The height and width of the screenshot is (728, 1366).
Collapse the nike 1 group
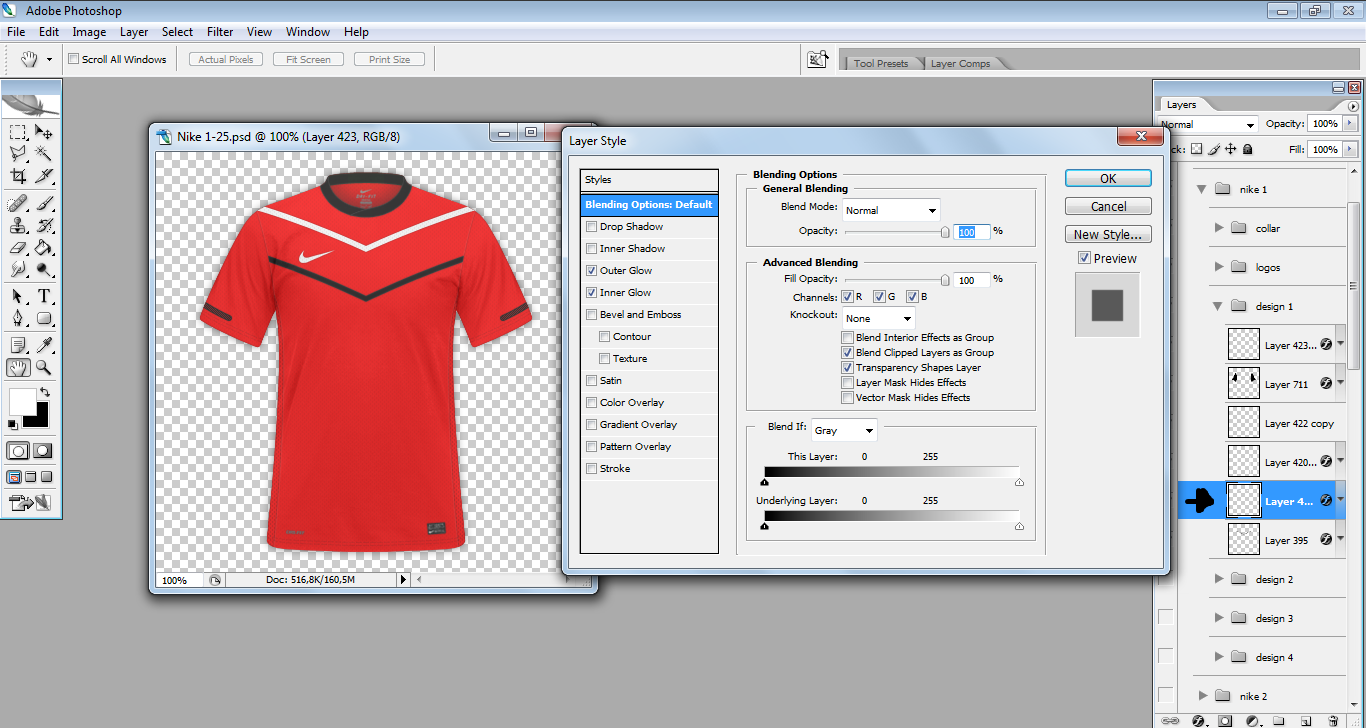point(1200,188)
